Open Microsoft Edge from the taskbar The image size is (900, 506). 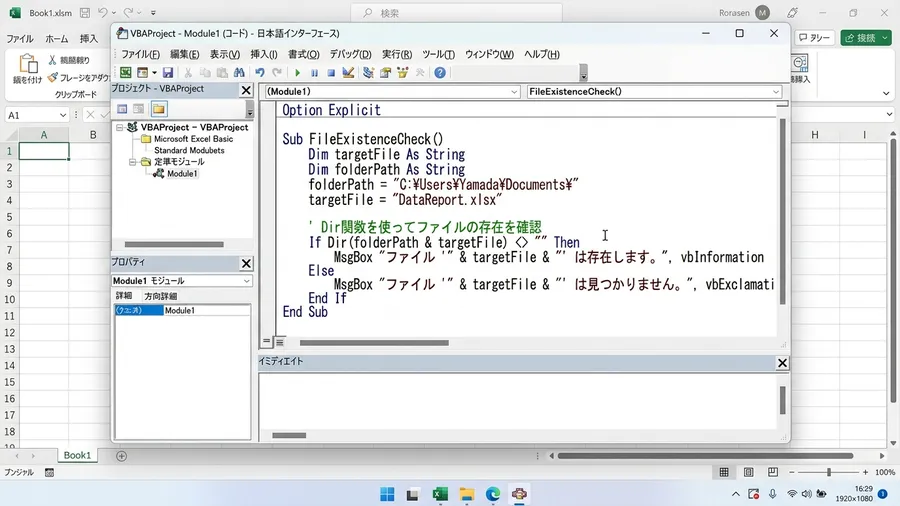pyautogui.click(x=492, y=494)
